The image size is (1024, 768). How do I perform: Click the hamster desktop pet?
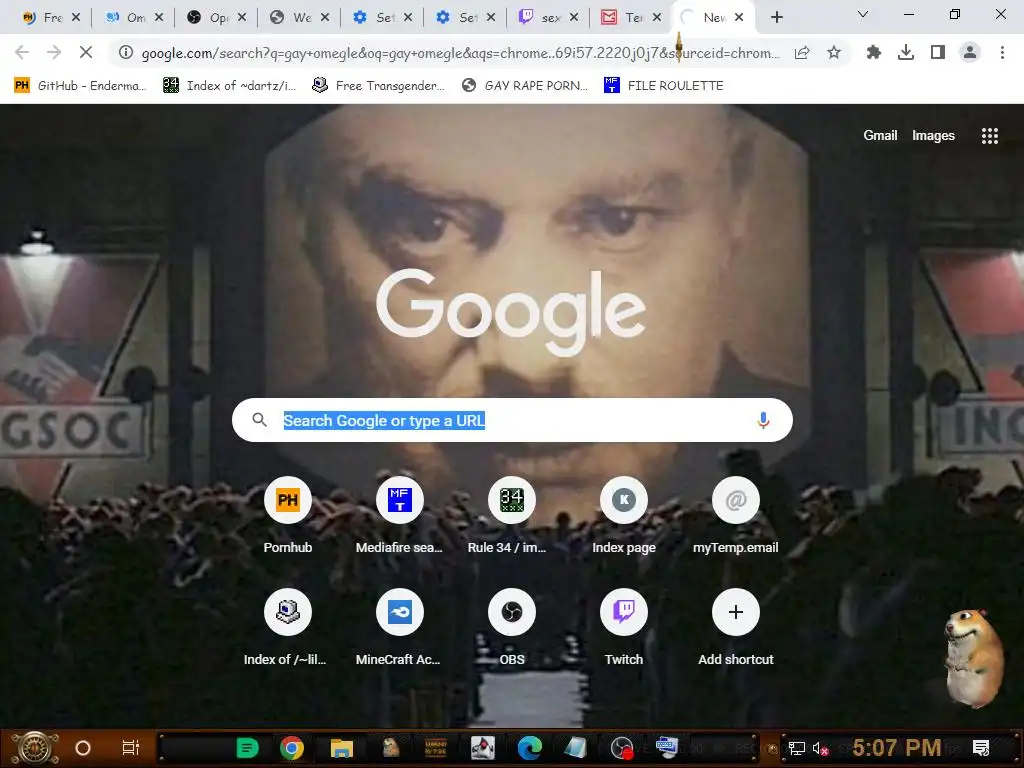click(x=973, y=658)
